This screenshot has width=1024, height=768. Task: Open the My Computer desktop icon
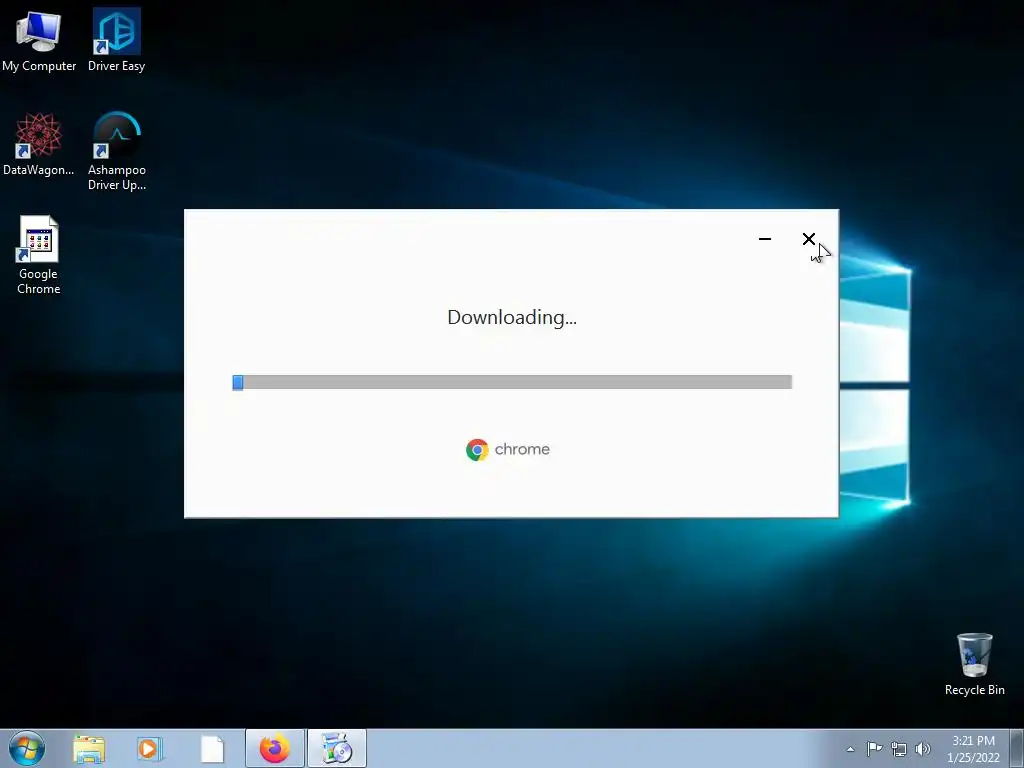39,40
